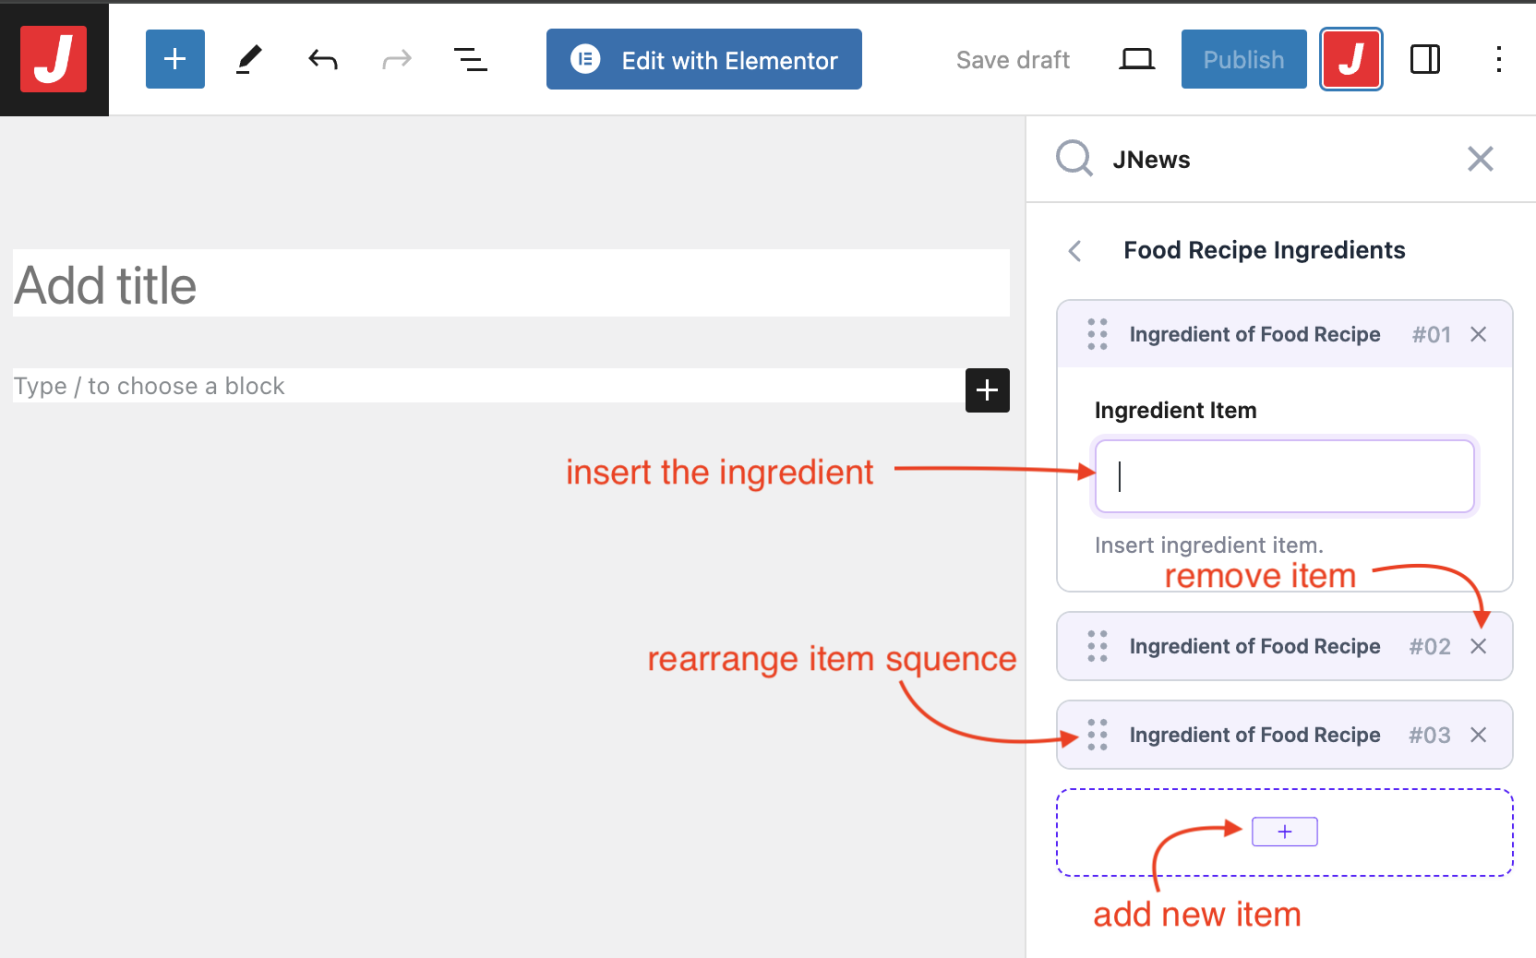Click the Publish button

tap(1243, 59)
